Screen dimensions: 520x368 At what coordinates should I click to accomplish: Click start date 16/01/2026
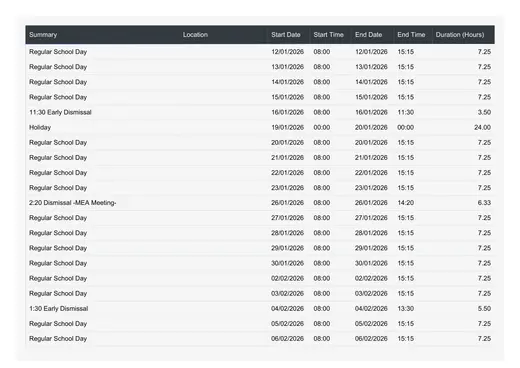[287, 112]
